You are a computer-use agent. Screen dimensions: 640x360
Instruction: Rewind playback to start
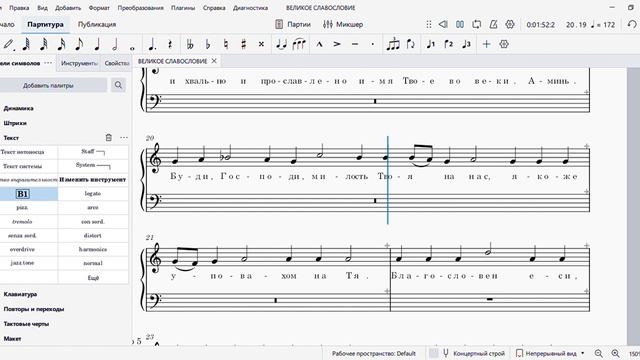443,24
